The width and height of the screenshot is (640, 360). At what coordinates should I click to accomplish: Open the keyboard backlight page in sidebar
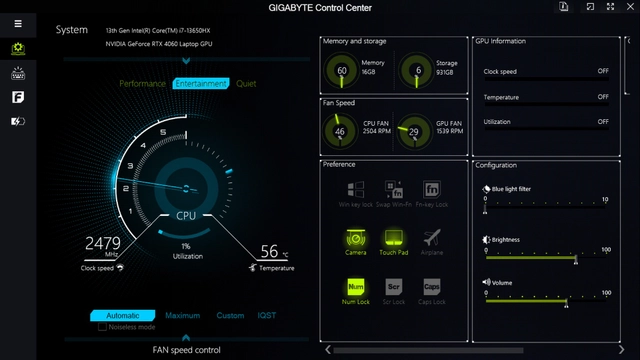click(x=18, y=73)
